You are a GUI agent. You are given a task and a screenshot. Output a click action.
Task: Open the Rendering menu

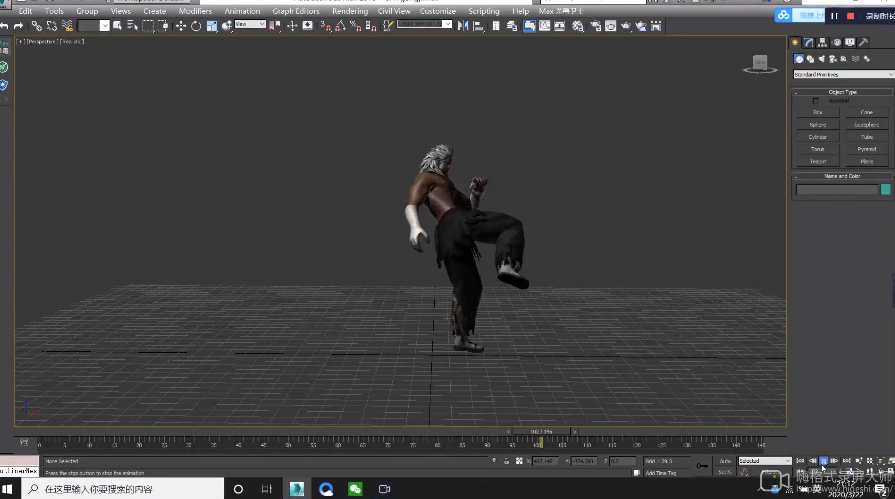[350, 11]
